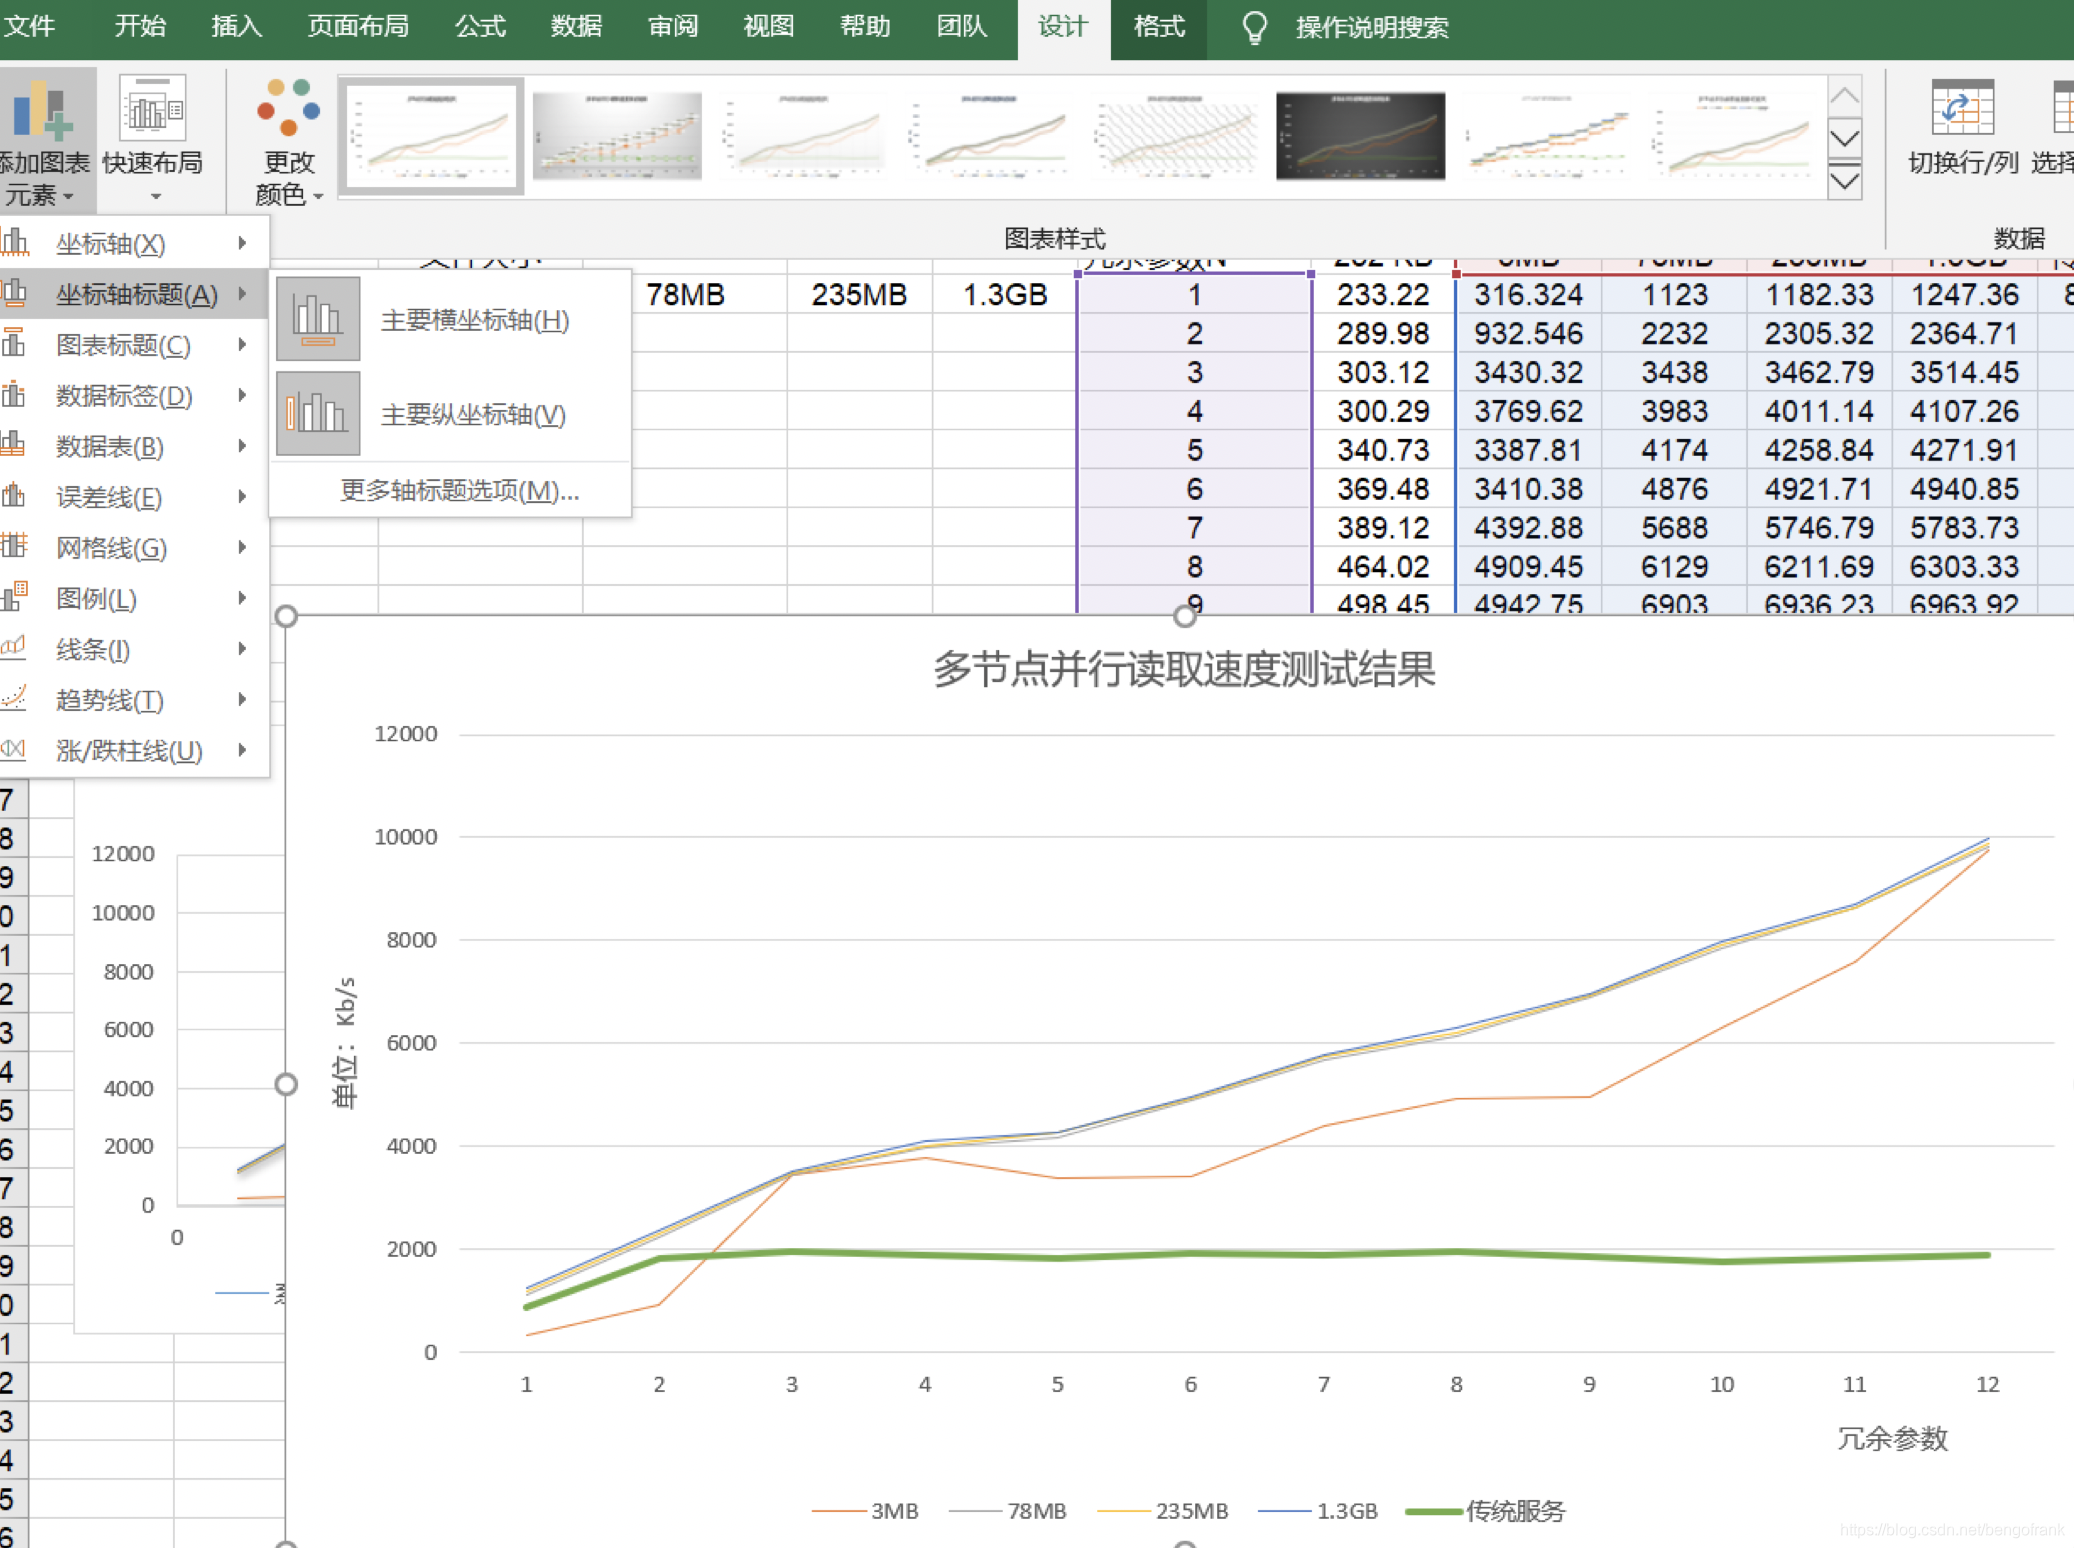This screenshot has height=1548, width=2074.
Task: Click the lightbulb search icon
Action: (1254, 28)
